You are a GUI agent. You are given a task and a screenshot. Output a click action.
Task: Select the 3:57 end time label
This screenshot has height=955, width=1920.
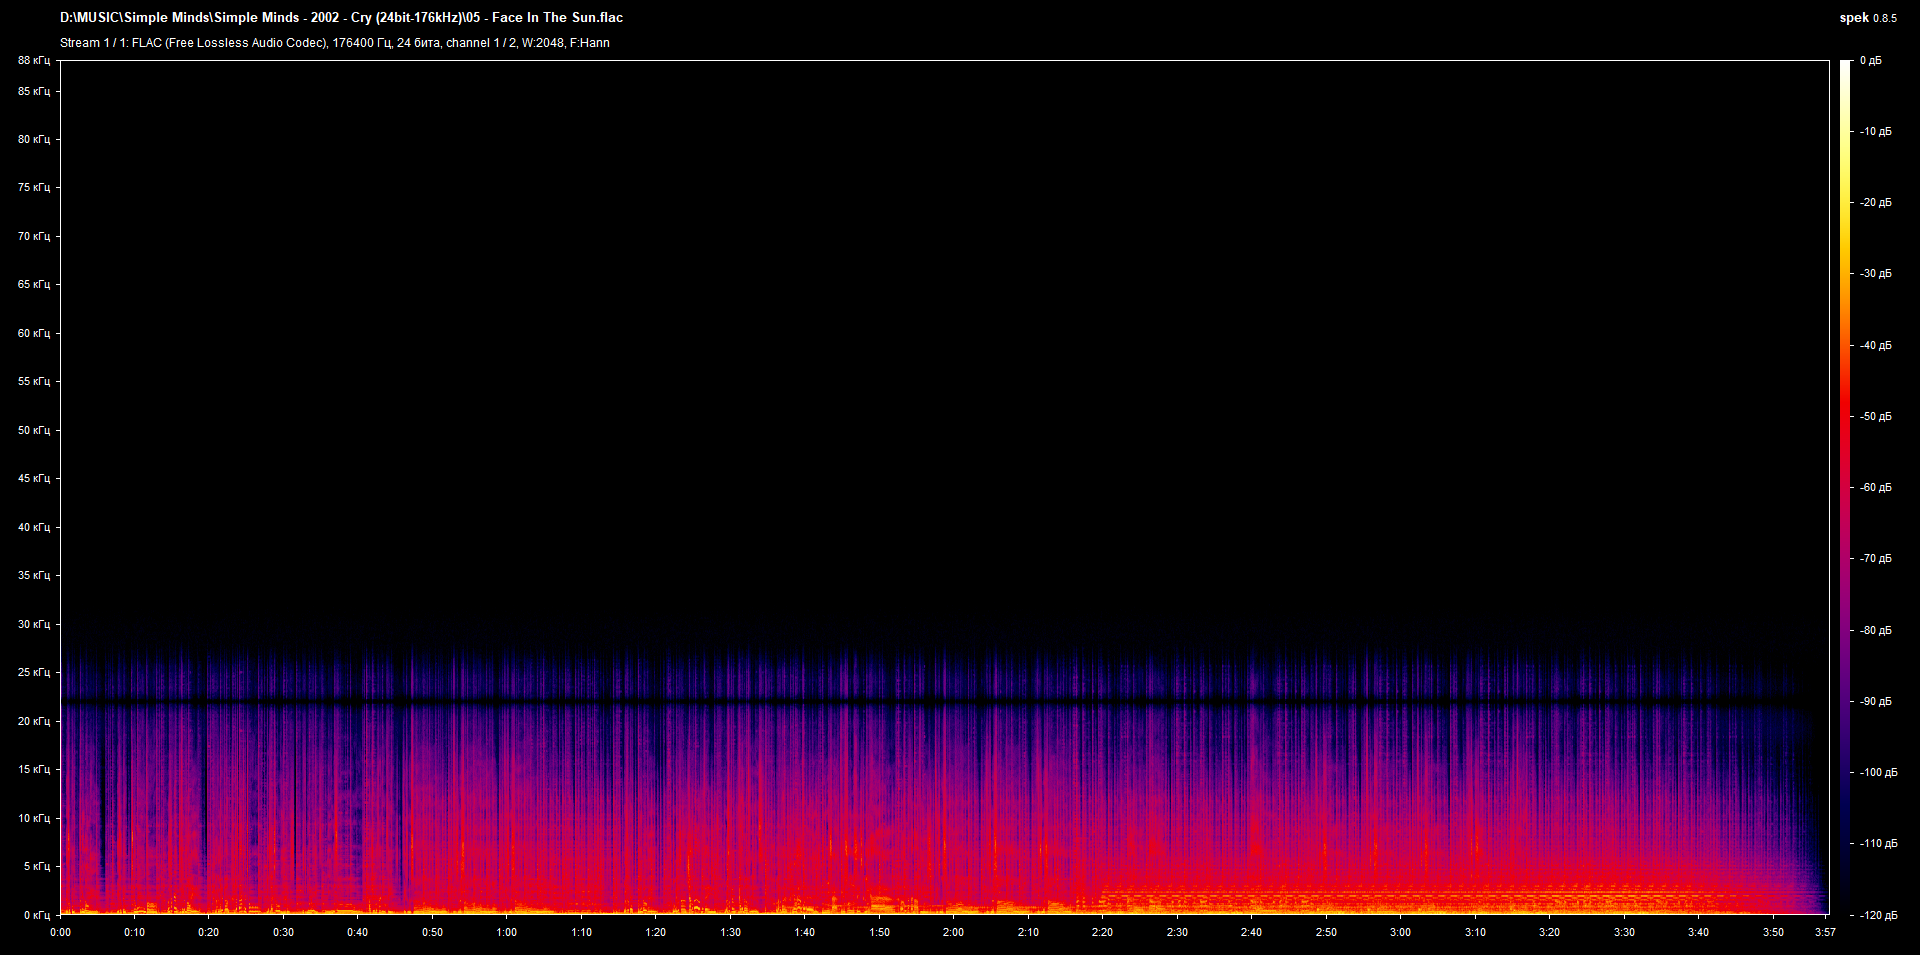1825,932
